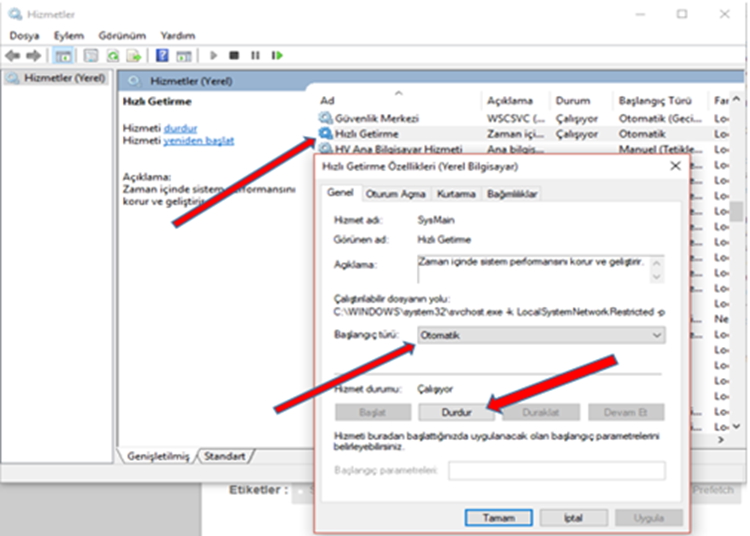The image size is (750, 536).
Task: Click the Uygula button
Action: (649, 518)
